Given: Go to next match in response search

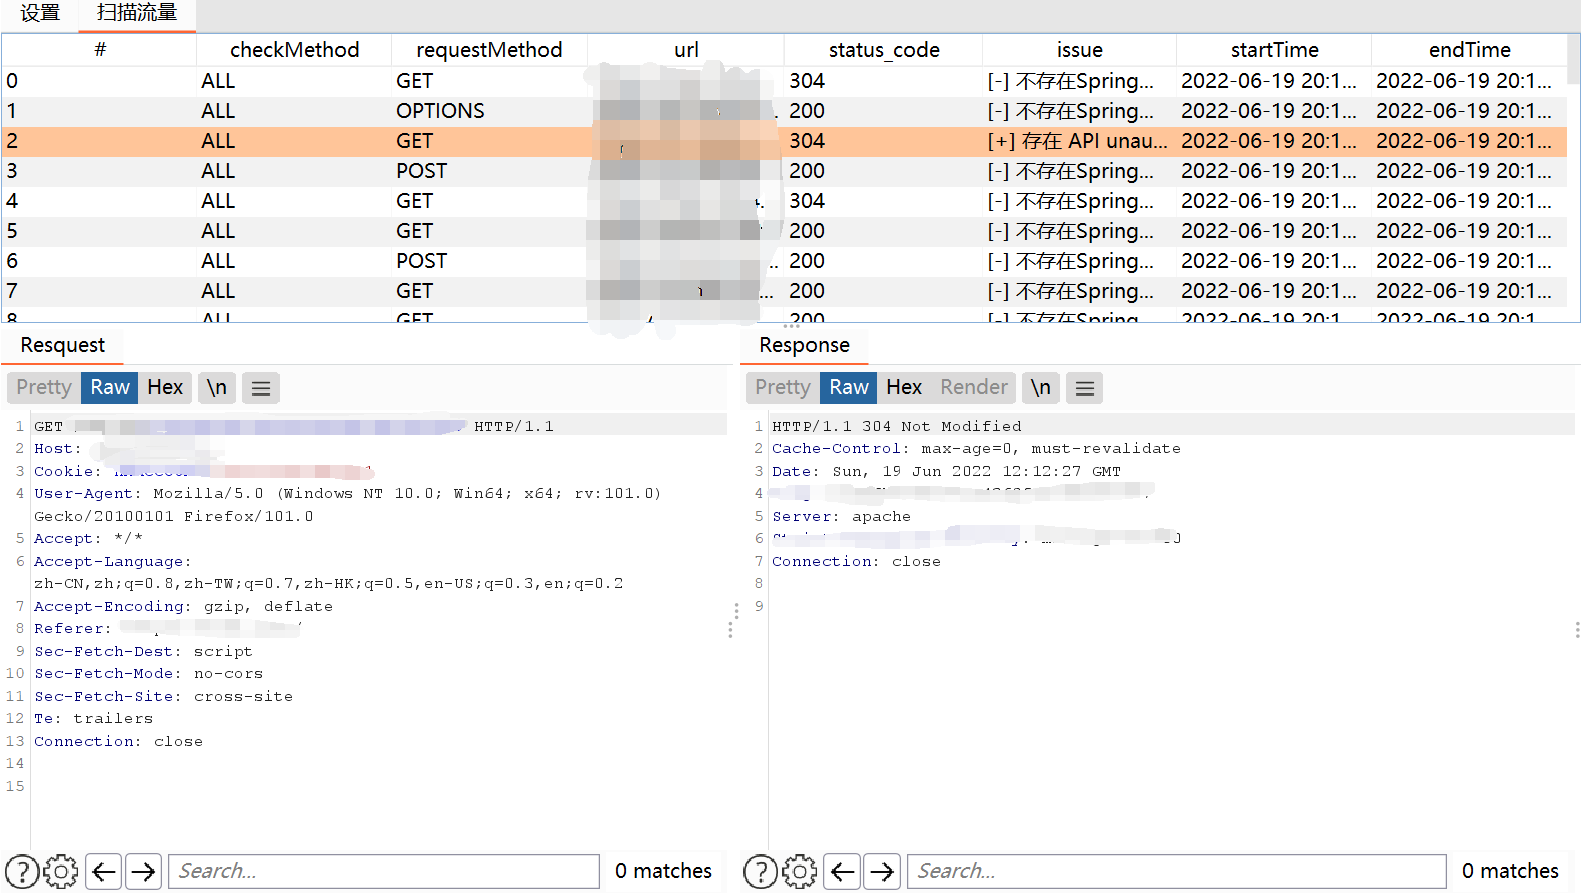Looking at the screenshot, I should click(882, 872).
